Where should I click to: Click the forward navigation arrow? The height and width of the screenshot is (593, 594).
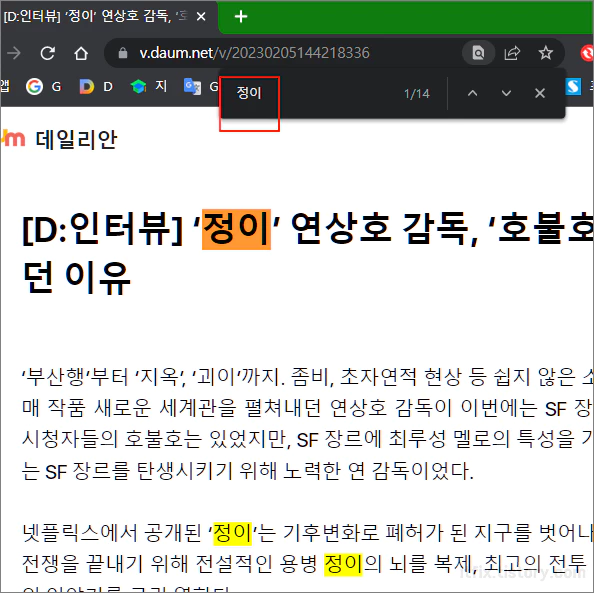point(14,53)
